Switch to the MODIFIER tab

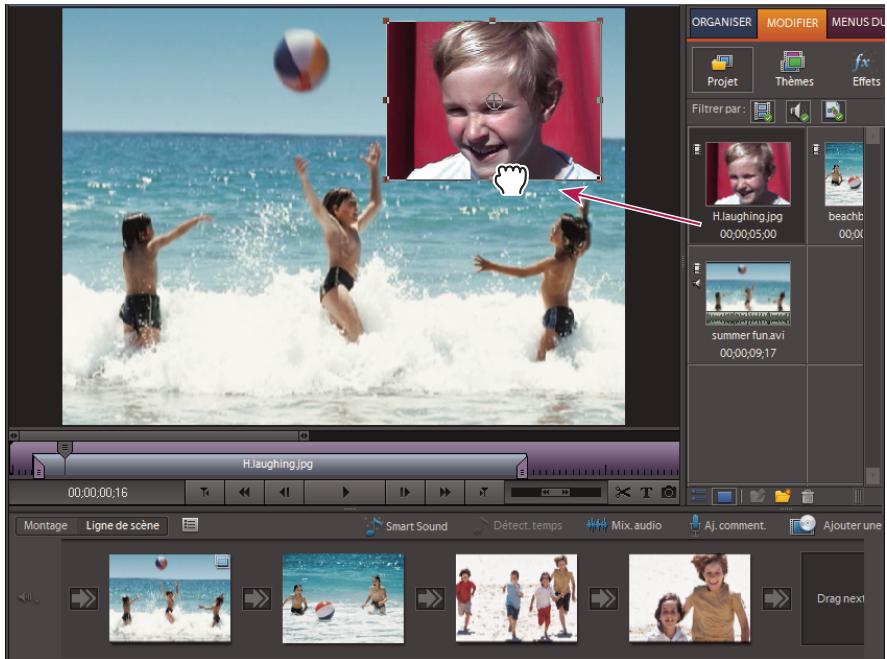792,23
